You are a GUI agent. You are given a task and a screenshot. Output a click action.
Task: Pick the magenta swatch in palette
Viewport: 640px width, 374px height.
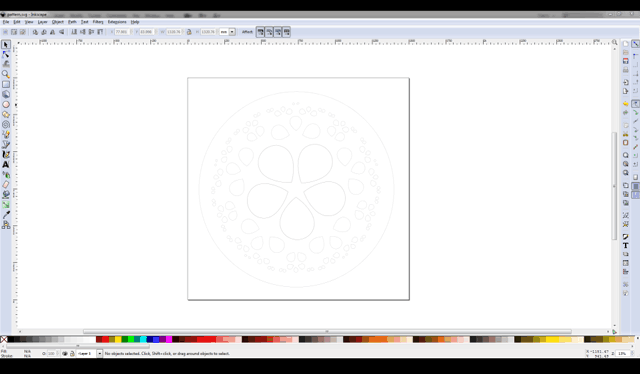pos(169,339)
